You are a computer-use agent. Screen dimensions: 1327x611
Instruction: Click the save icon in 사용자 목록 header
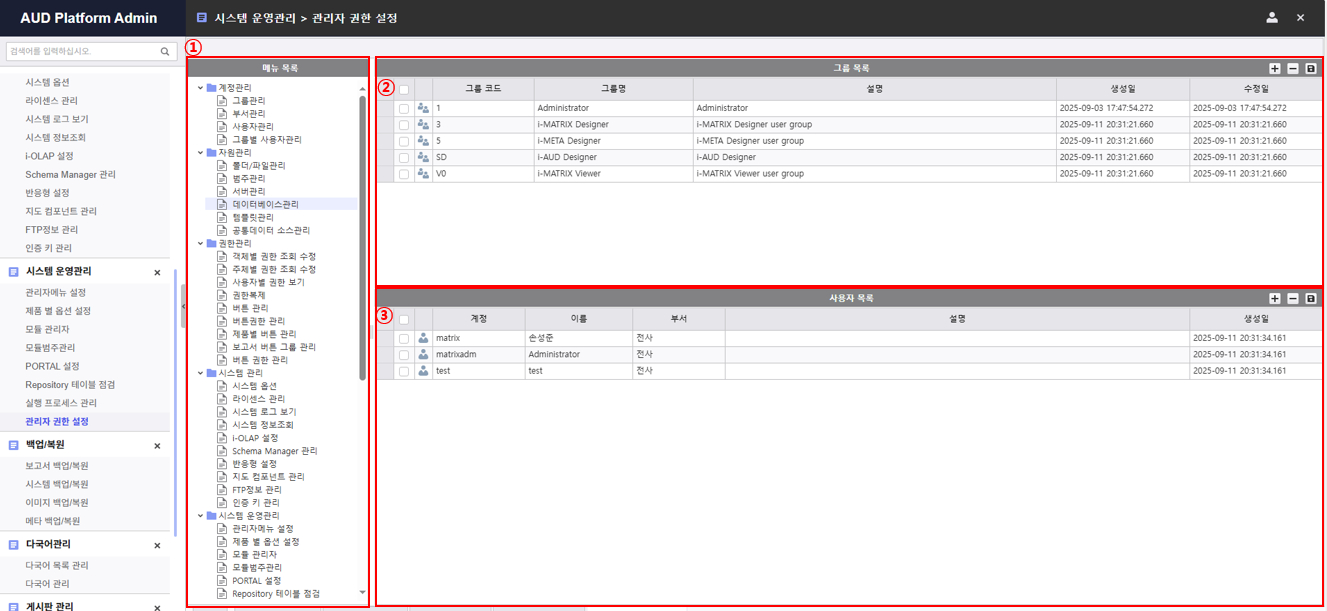click(1311, 299)
